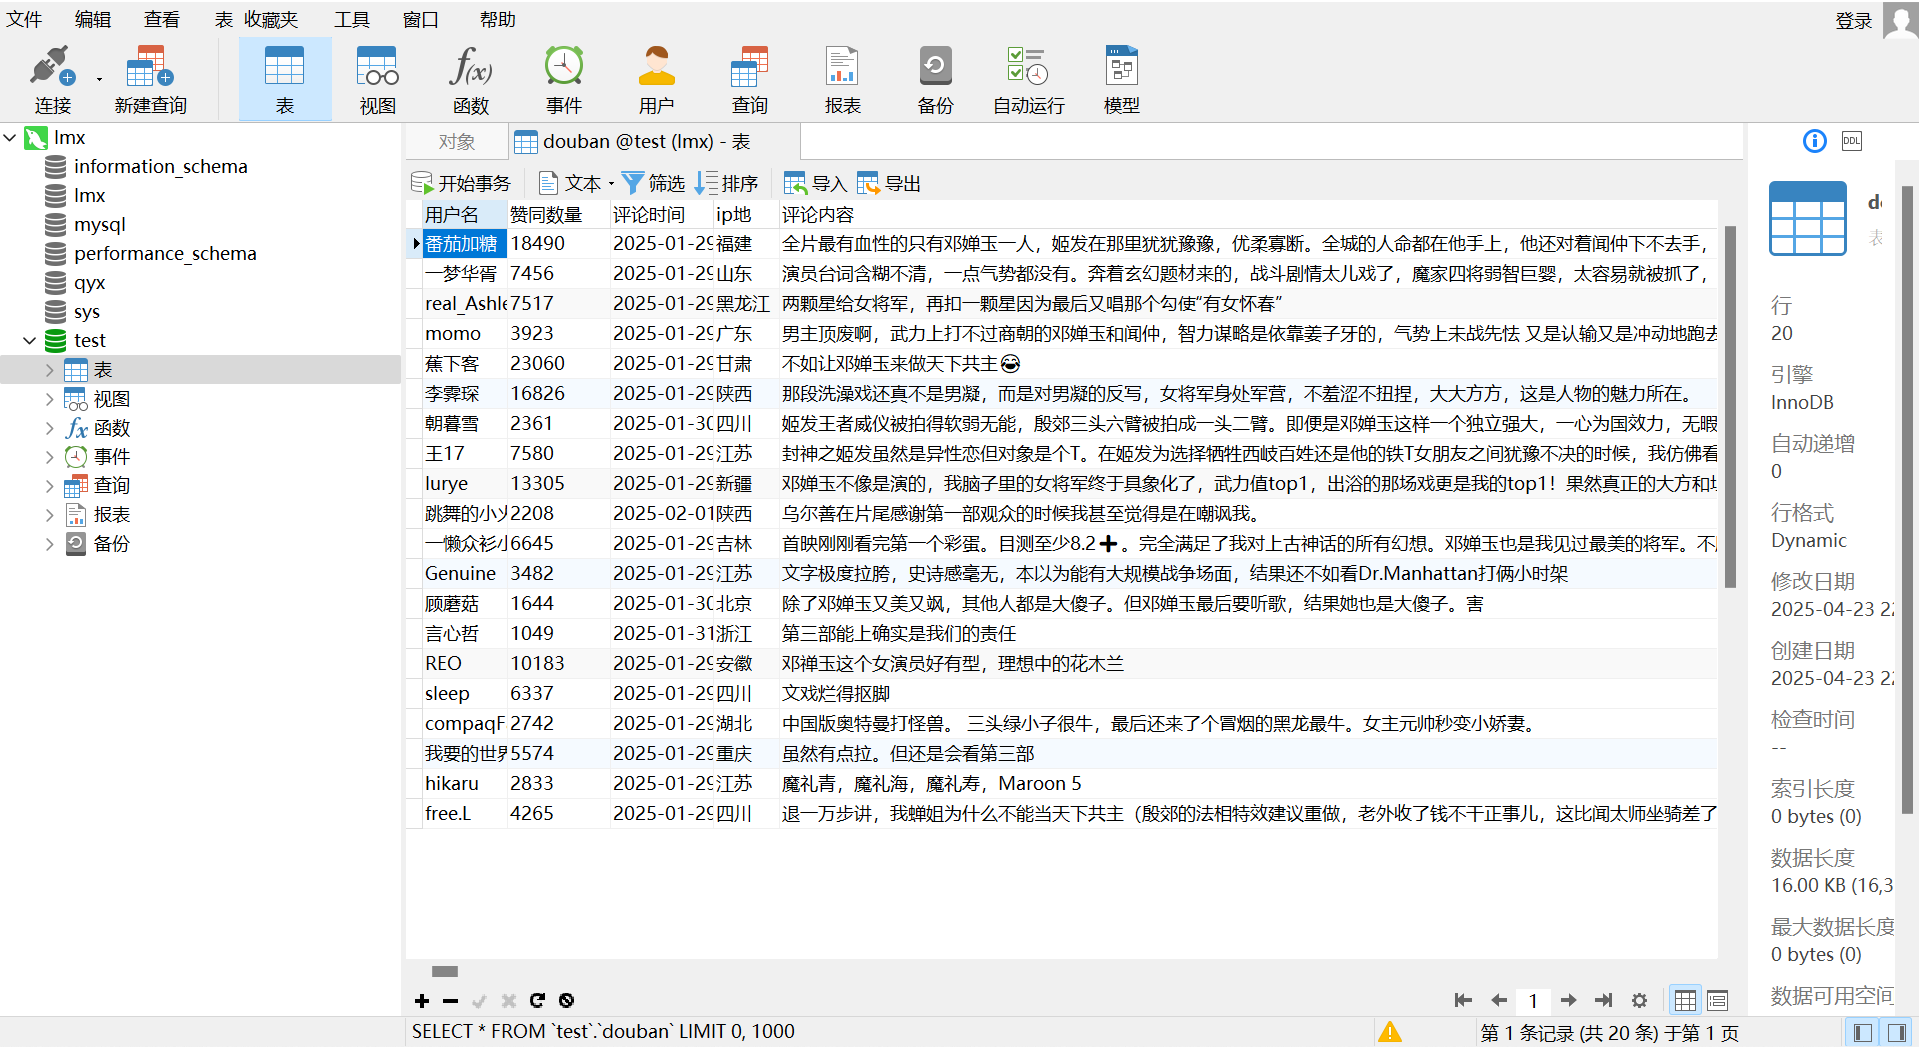This screenshot has width=1919, height=1047.
Task: Open the 文本 view dropdown arrow
Action: [x=613, y=183]
